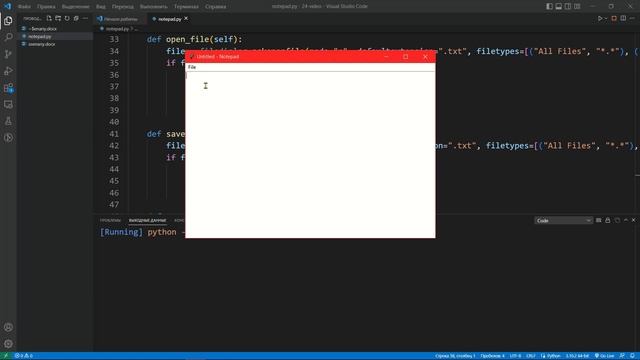Open the Правка menu

click(x=46, y=7)
